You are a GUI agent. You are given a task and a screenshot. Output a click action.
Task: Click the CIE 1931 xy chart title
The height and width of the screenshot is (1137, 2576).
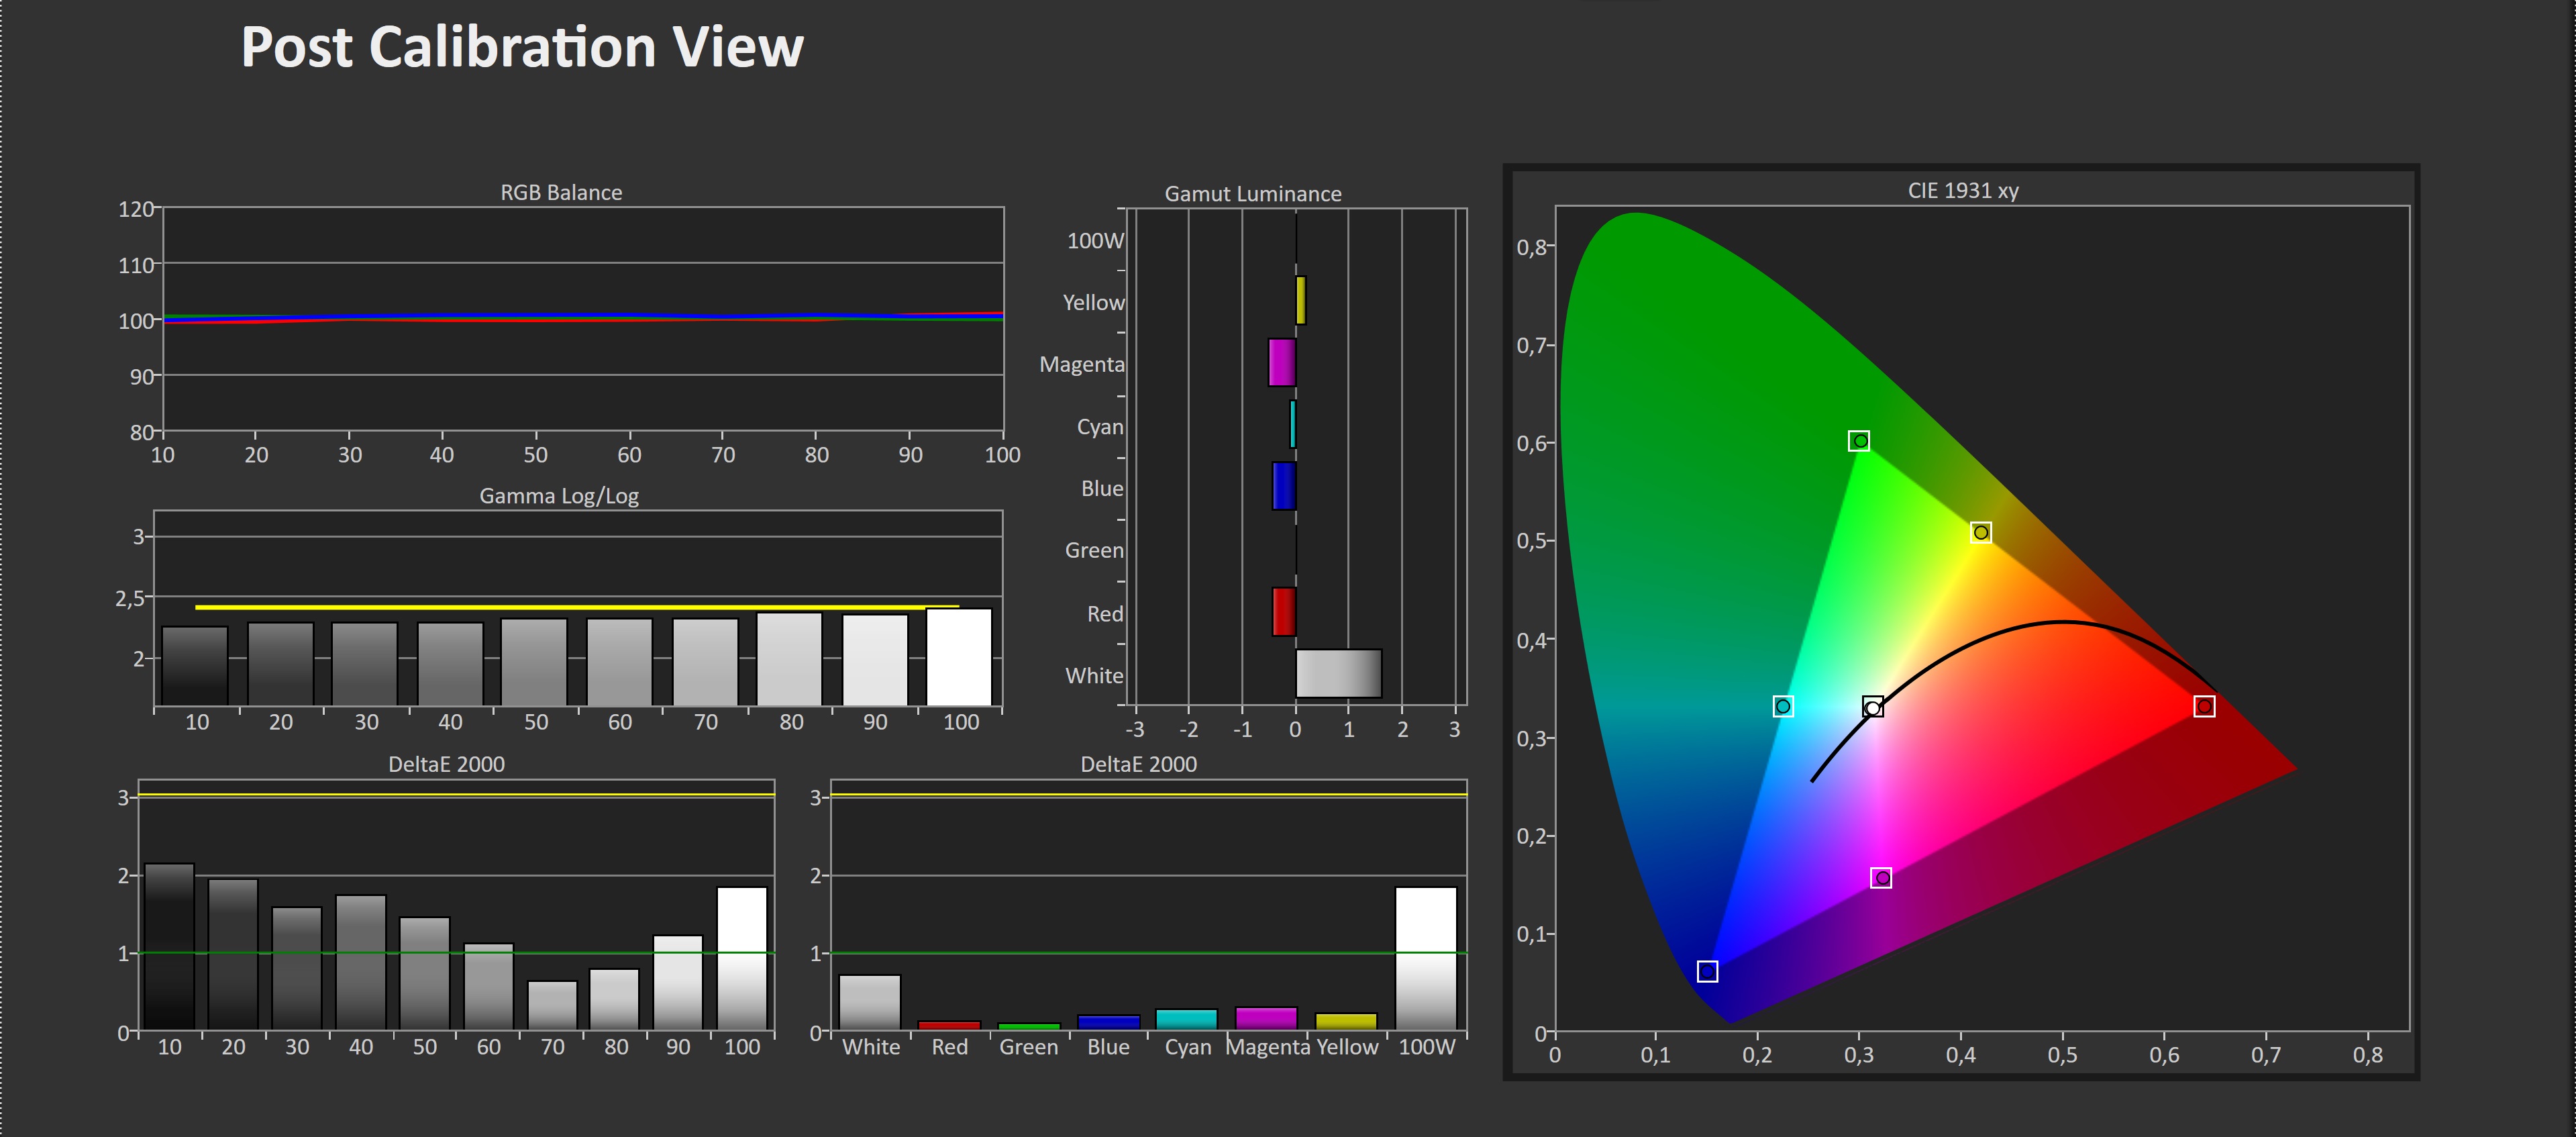(x=1962, y=190)
